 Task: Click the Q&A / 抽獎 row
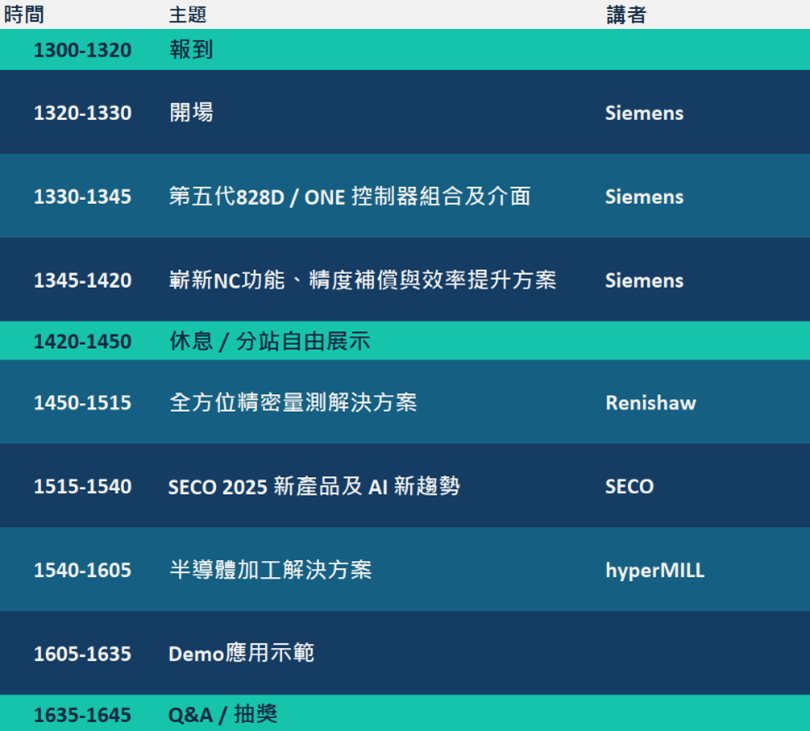[x=405, y=713]
